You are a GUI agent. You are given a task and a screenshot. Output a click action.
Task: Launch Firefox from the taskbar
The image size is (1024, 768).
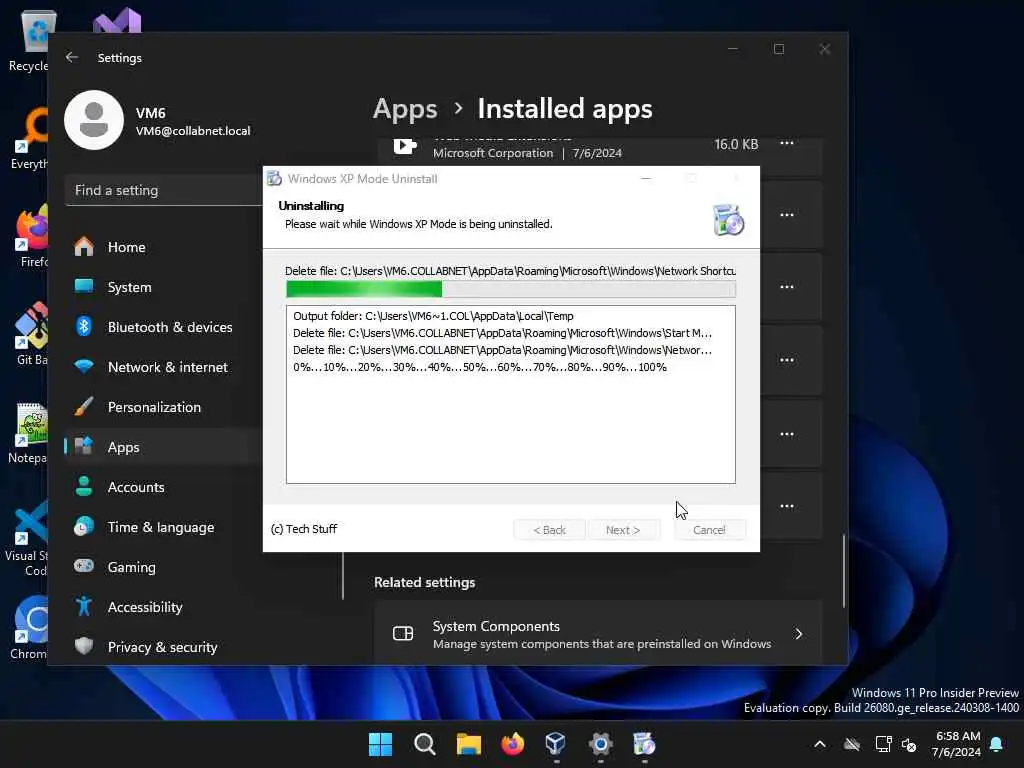pos(513,744)
